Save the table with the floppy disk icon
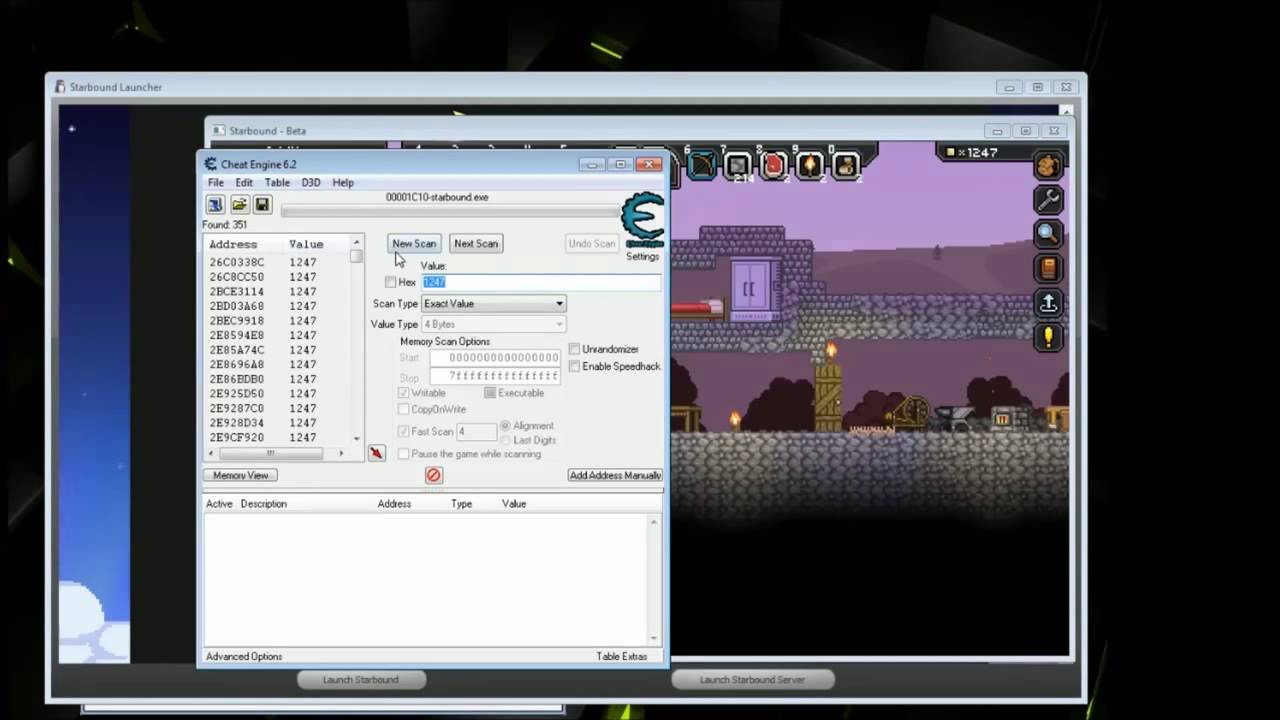Screen dimensions: 1280x720 coord(262,204)
